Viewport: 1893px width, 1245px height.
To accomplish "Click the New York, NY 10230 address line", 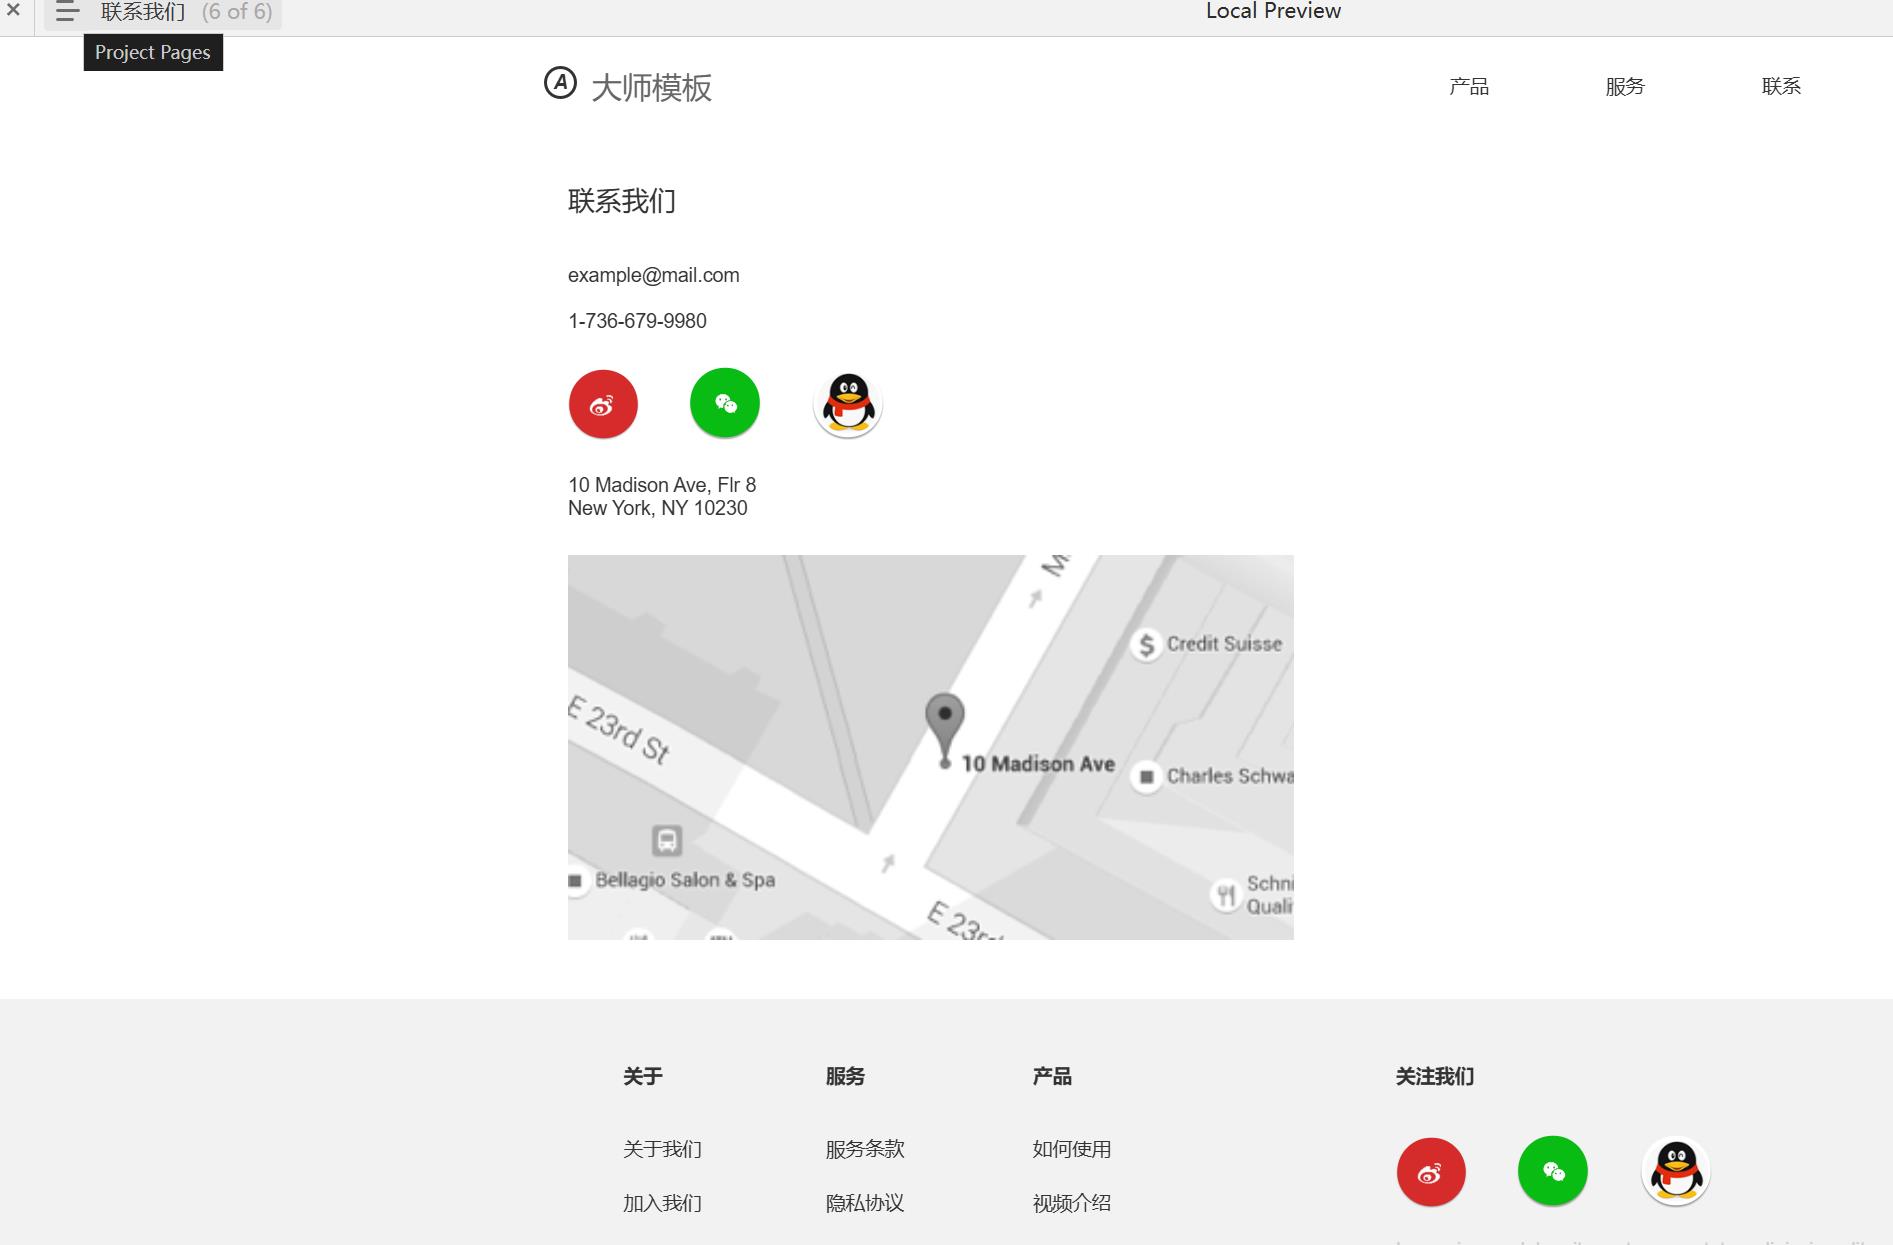I will point(658,508).
